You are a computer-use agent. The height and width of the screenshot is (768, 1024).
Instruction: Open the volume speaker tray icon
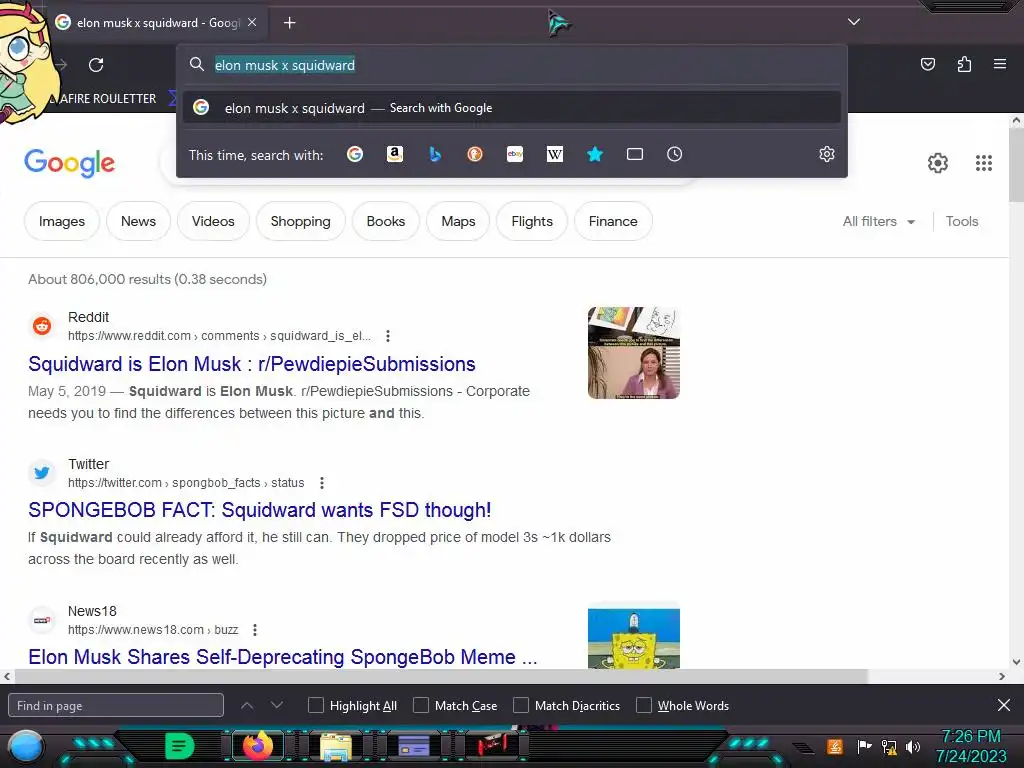[912, 746]
